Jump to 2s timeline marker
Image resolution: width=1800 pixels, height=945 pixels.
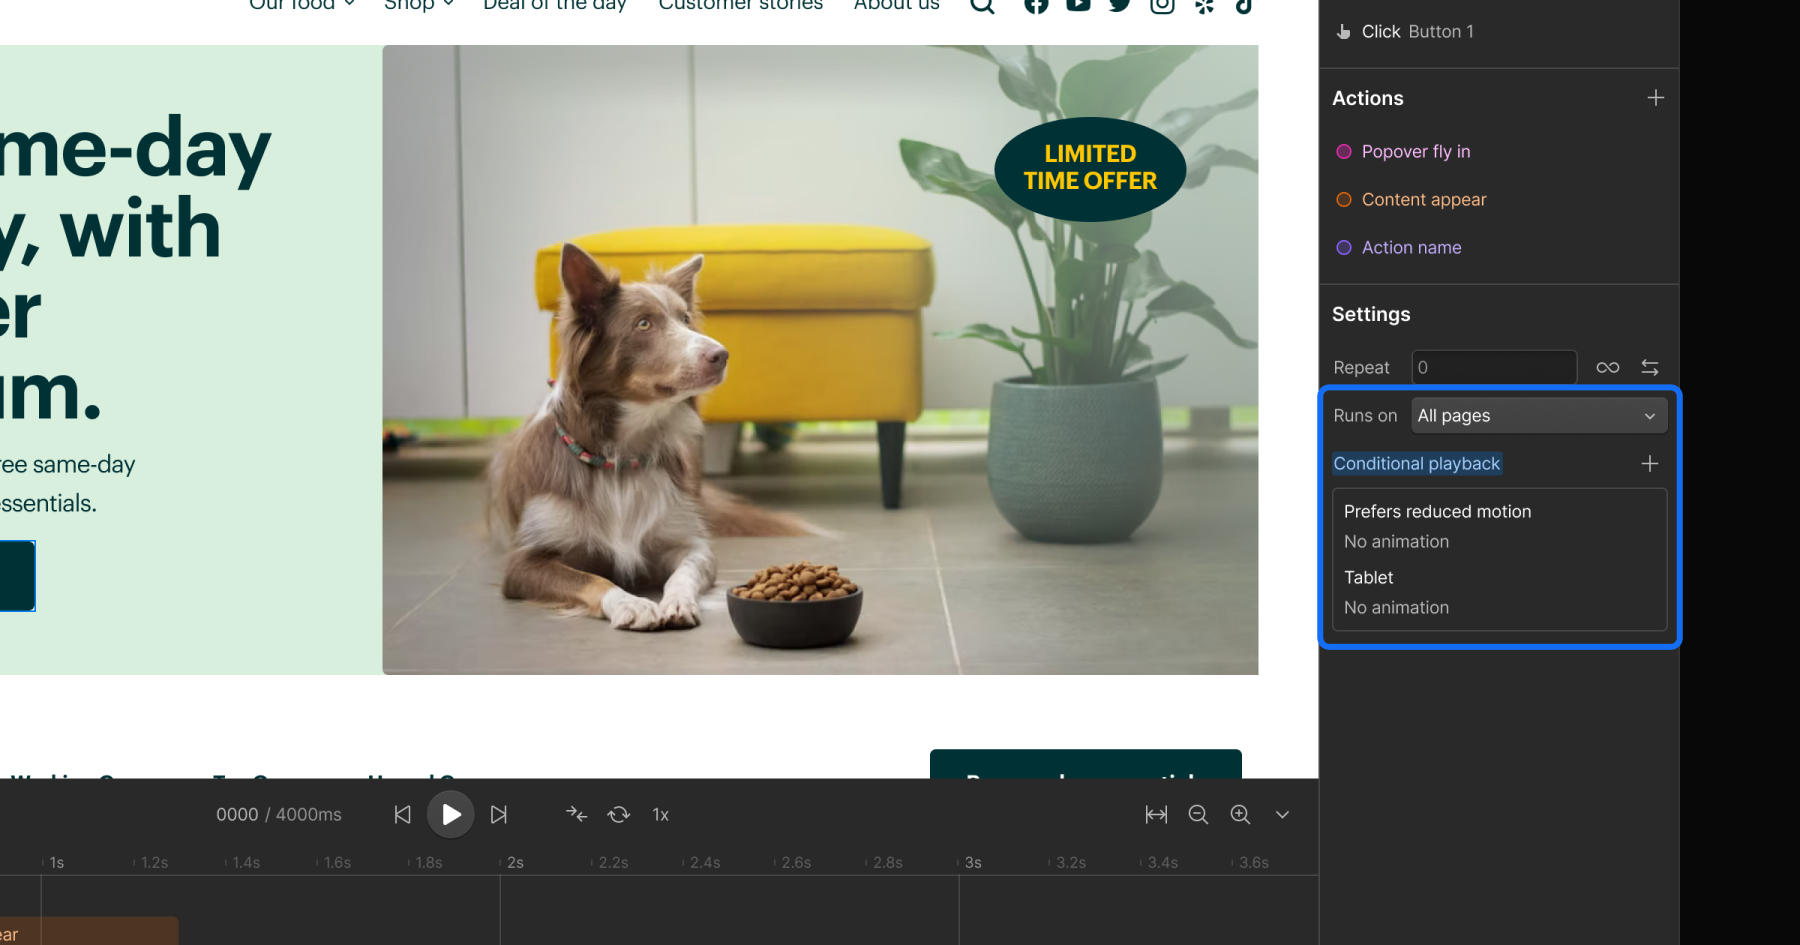(515, 863)
